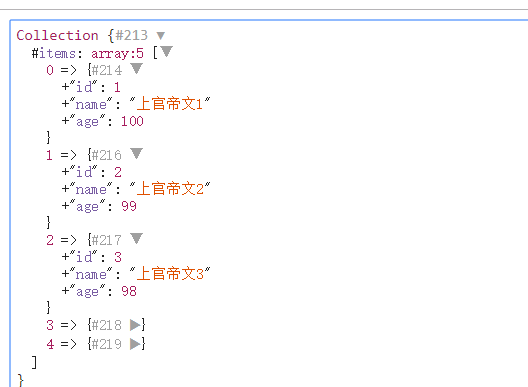Screen dimensions: 528x387
Task: Click the id value 3
Action: click(118, 257)
